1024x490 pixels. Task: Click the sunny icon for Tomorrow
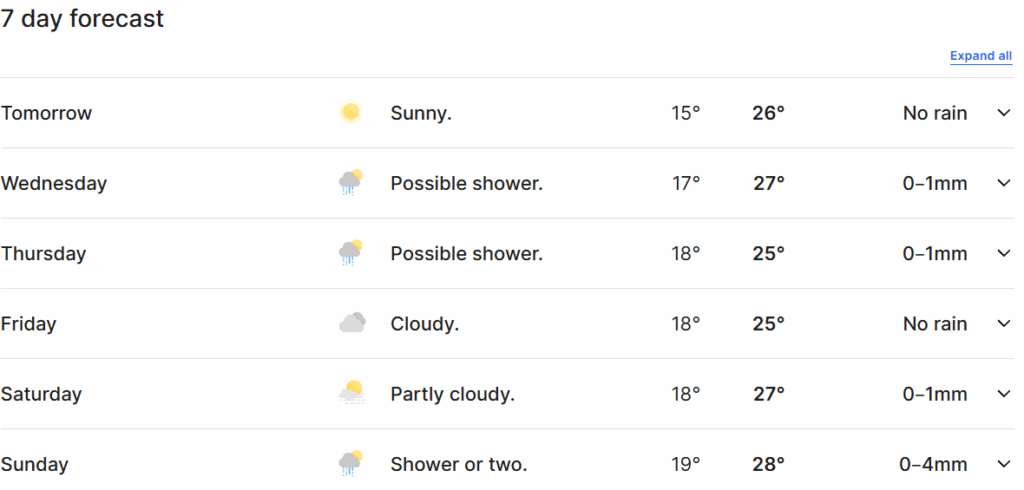coord(350,113)
